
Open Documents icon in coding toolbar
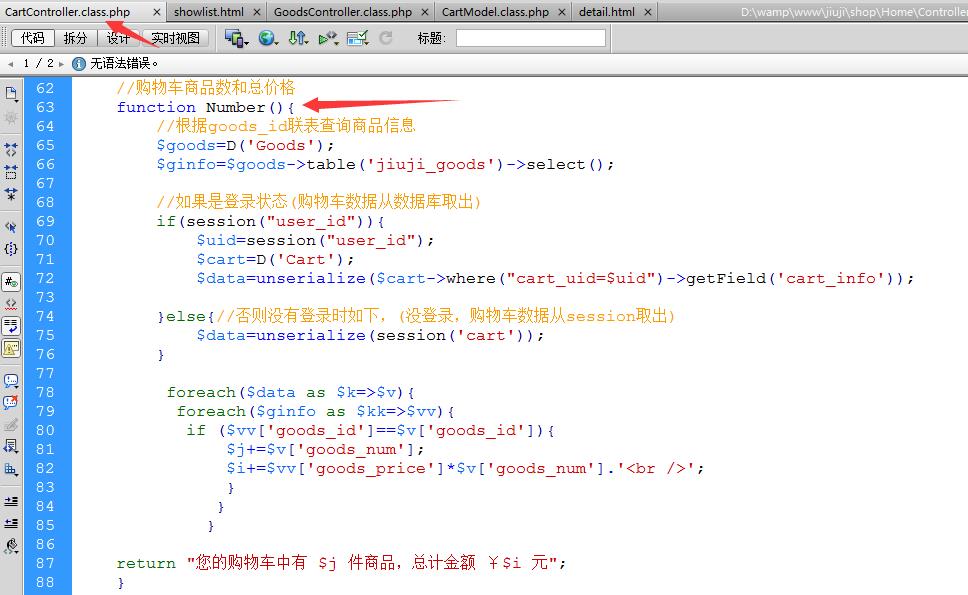(11, 94)
